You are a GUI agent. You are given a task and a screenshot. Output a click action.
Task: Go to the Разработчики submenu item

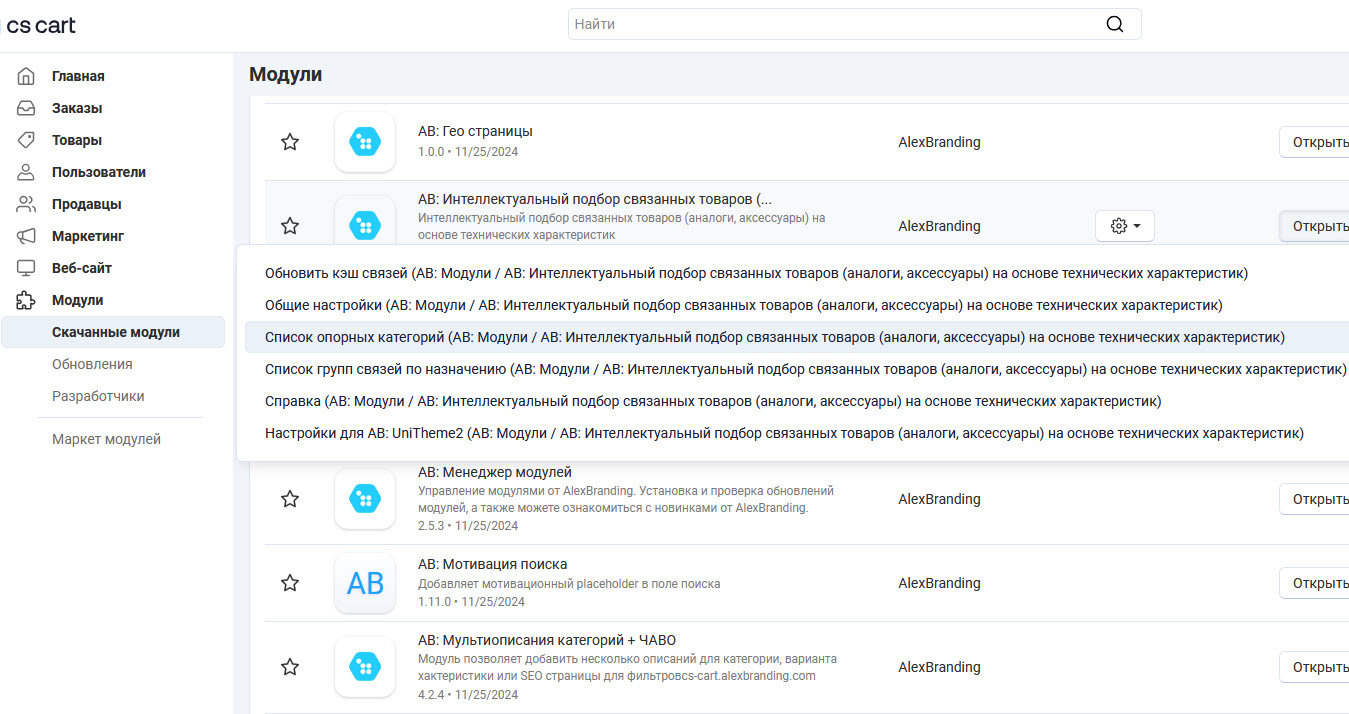point(98,396)
